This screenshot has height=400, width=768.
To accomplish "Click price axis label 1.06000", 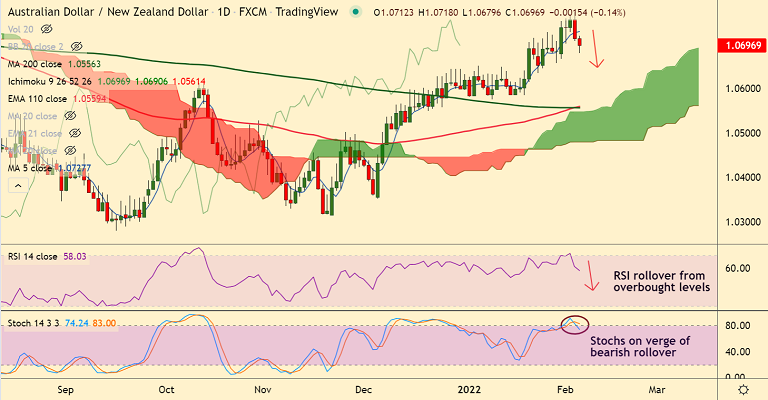I will click(743, 89).
